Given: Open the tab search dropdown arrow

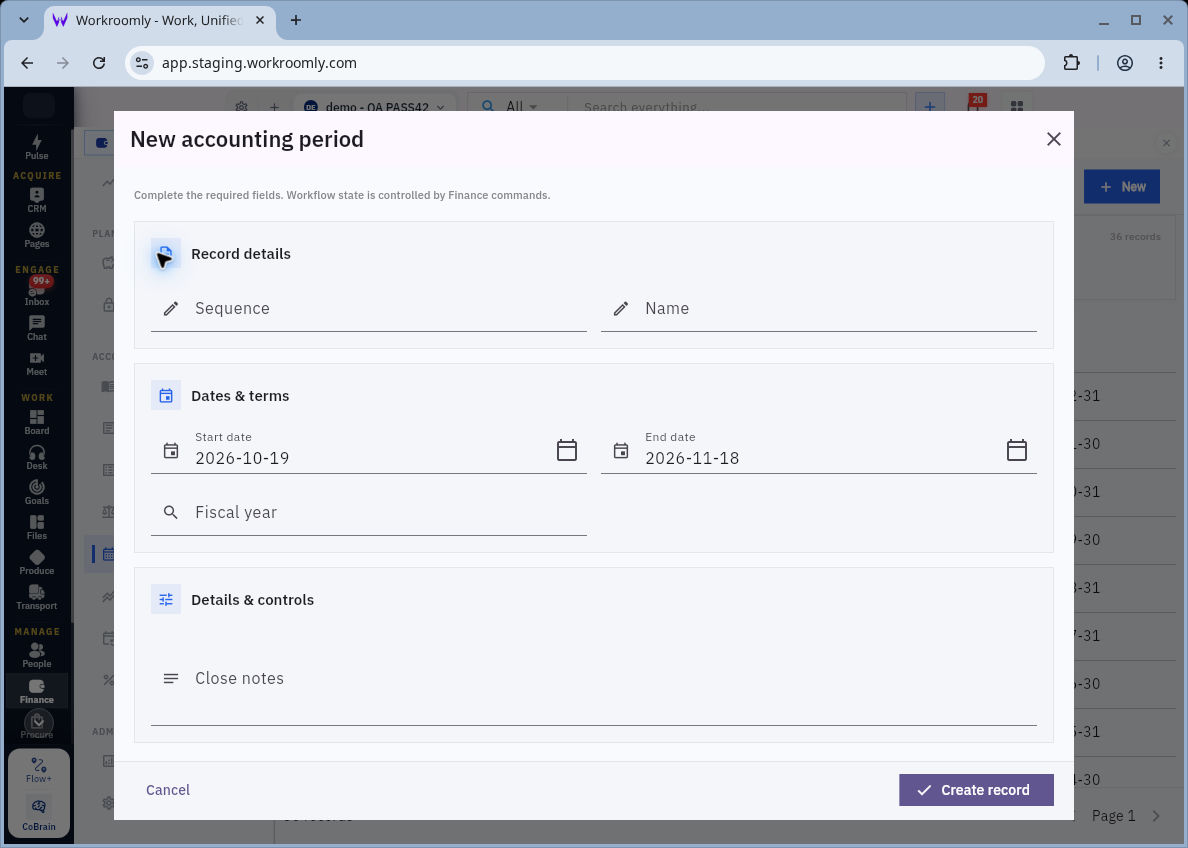Looking at the screenshot, I should click(23, 20).
